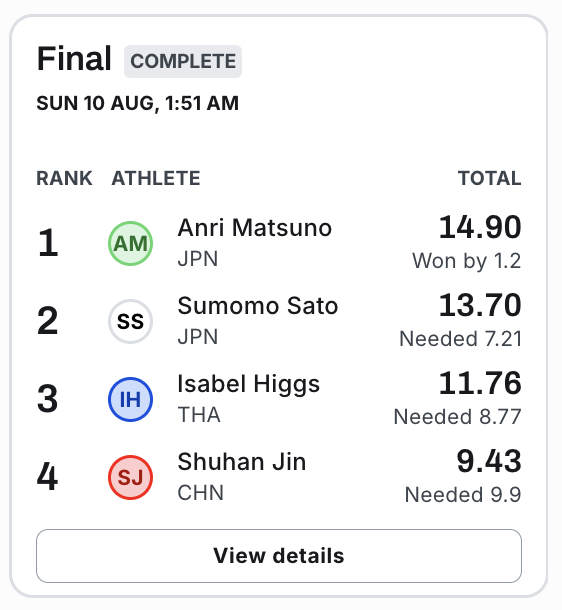
Task: Click the RANK column header
Action: point(64,179)
